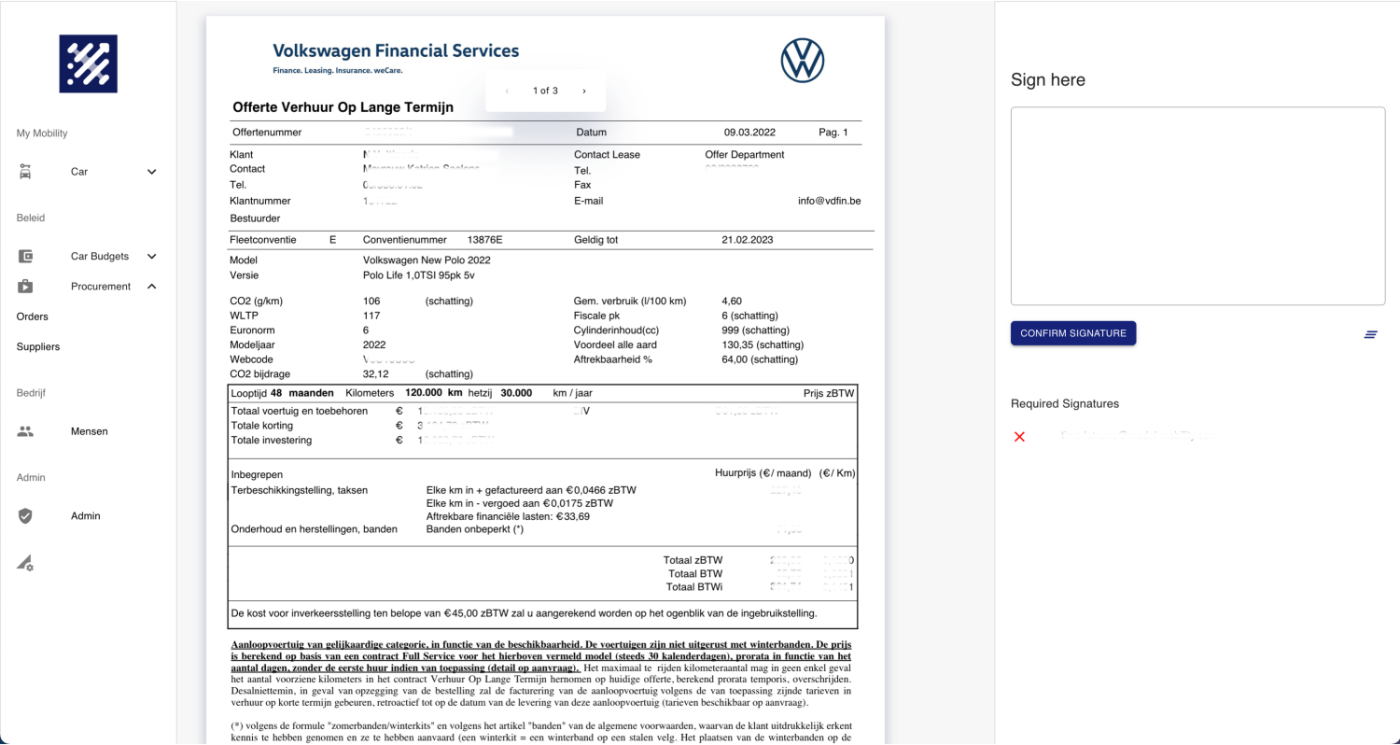The width and height of the screenshot is (1400, 745).
Task: Click the Volkswagen logo in the document
Action: [802, 60]
